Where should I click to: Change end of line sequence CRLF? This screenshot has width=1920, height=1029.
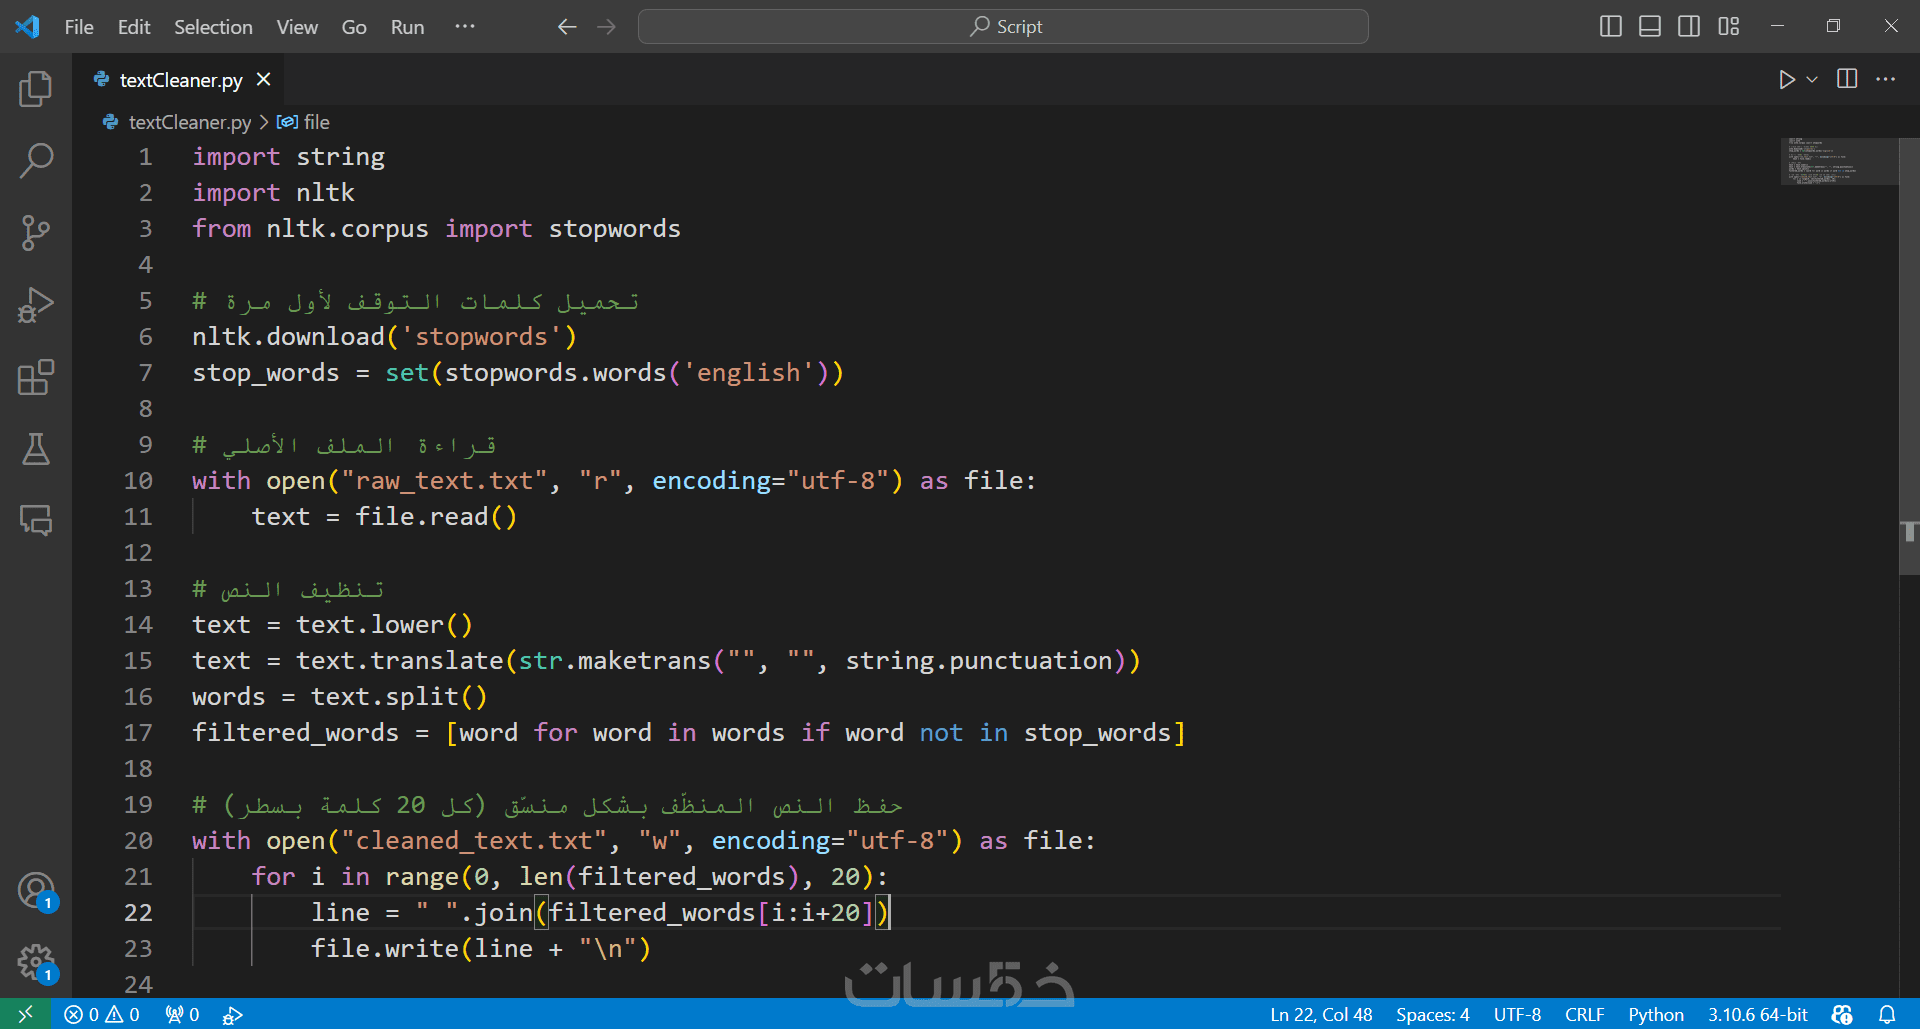(x=1584, y=1014)
